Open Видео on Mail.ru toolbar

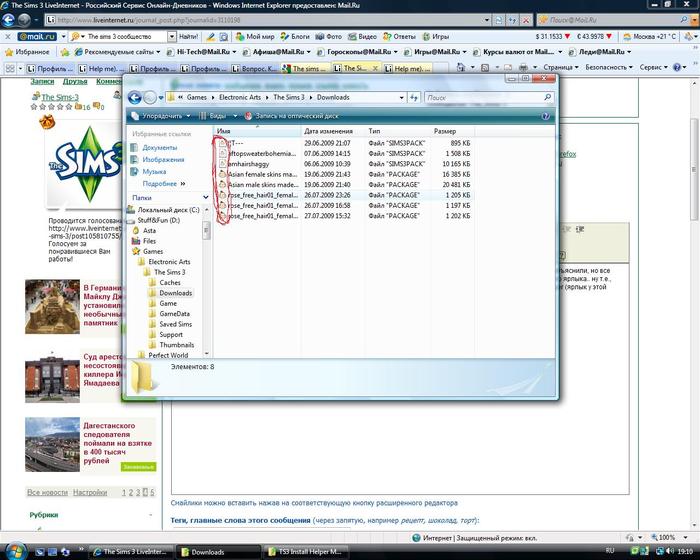362,37
